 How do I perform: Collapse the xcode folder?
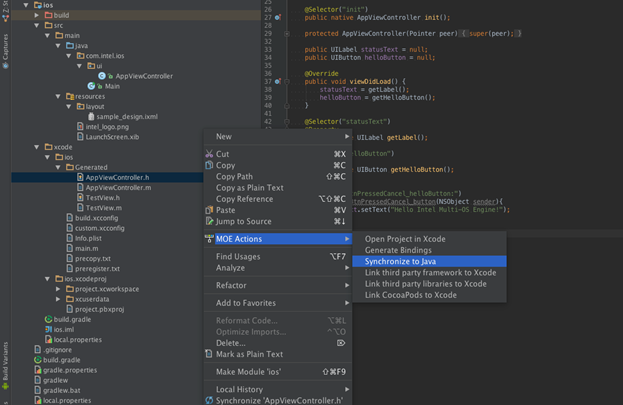tap(37, 147)
